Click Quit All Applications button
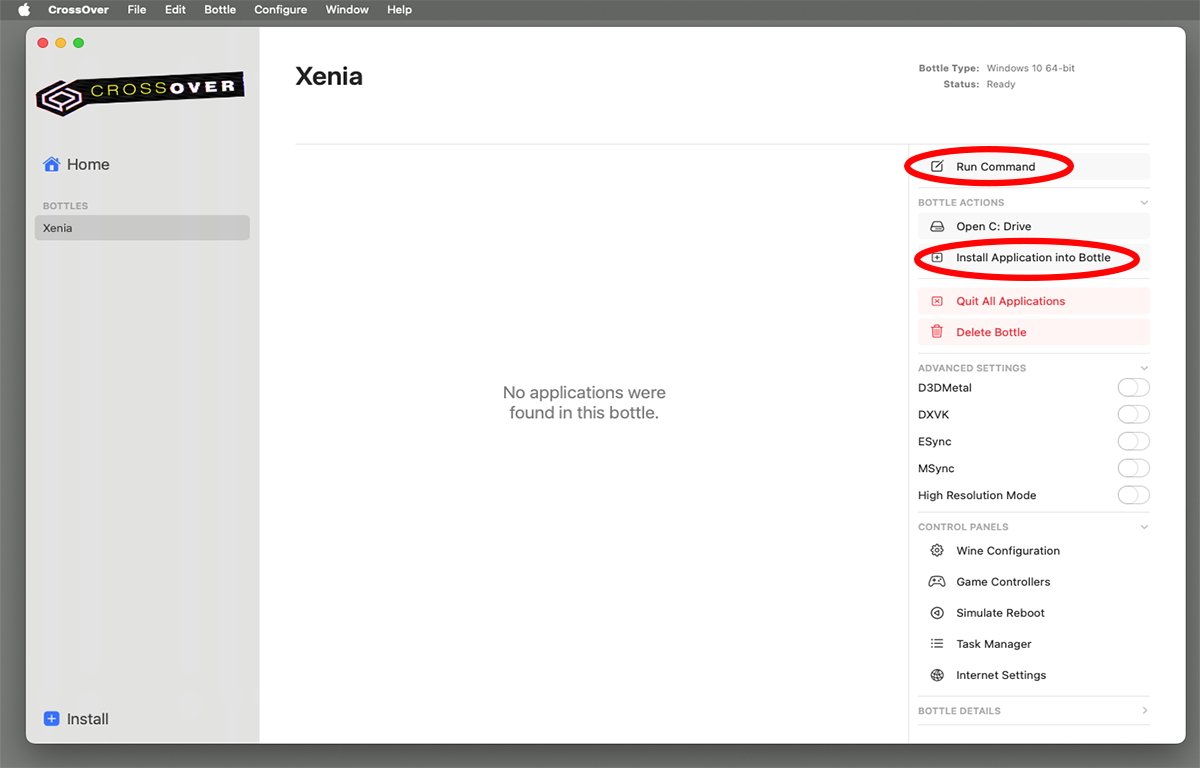 click(1034, 301)
